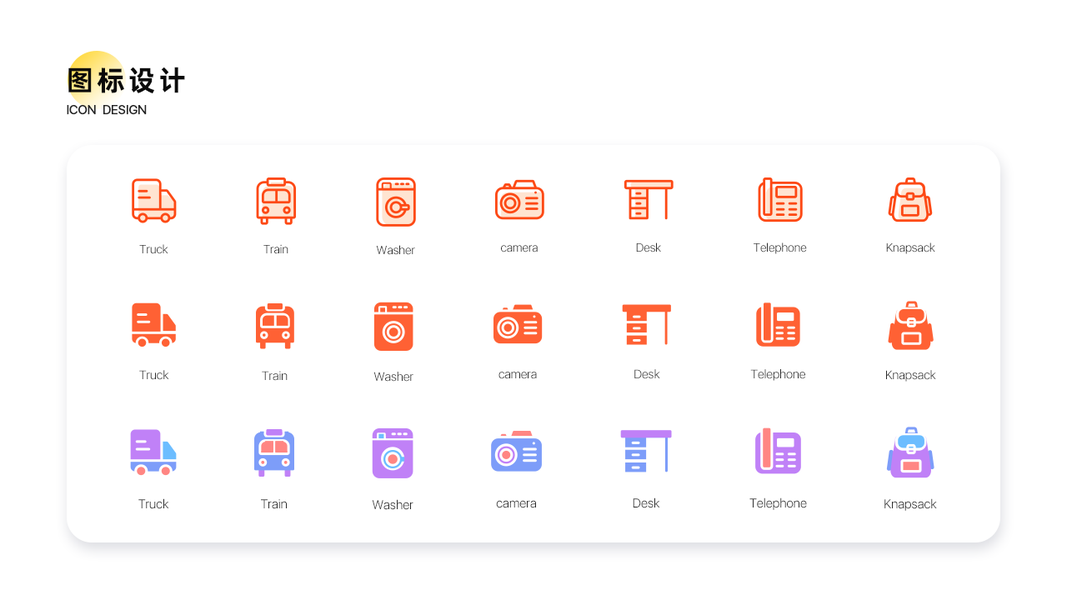Pick the blue multicolor camera icon

pyautogui.click(x=516, y=451)
